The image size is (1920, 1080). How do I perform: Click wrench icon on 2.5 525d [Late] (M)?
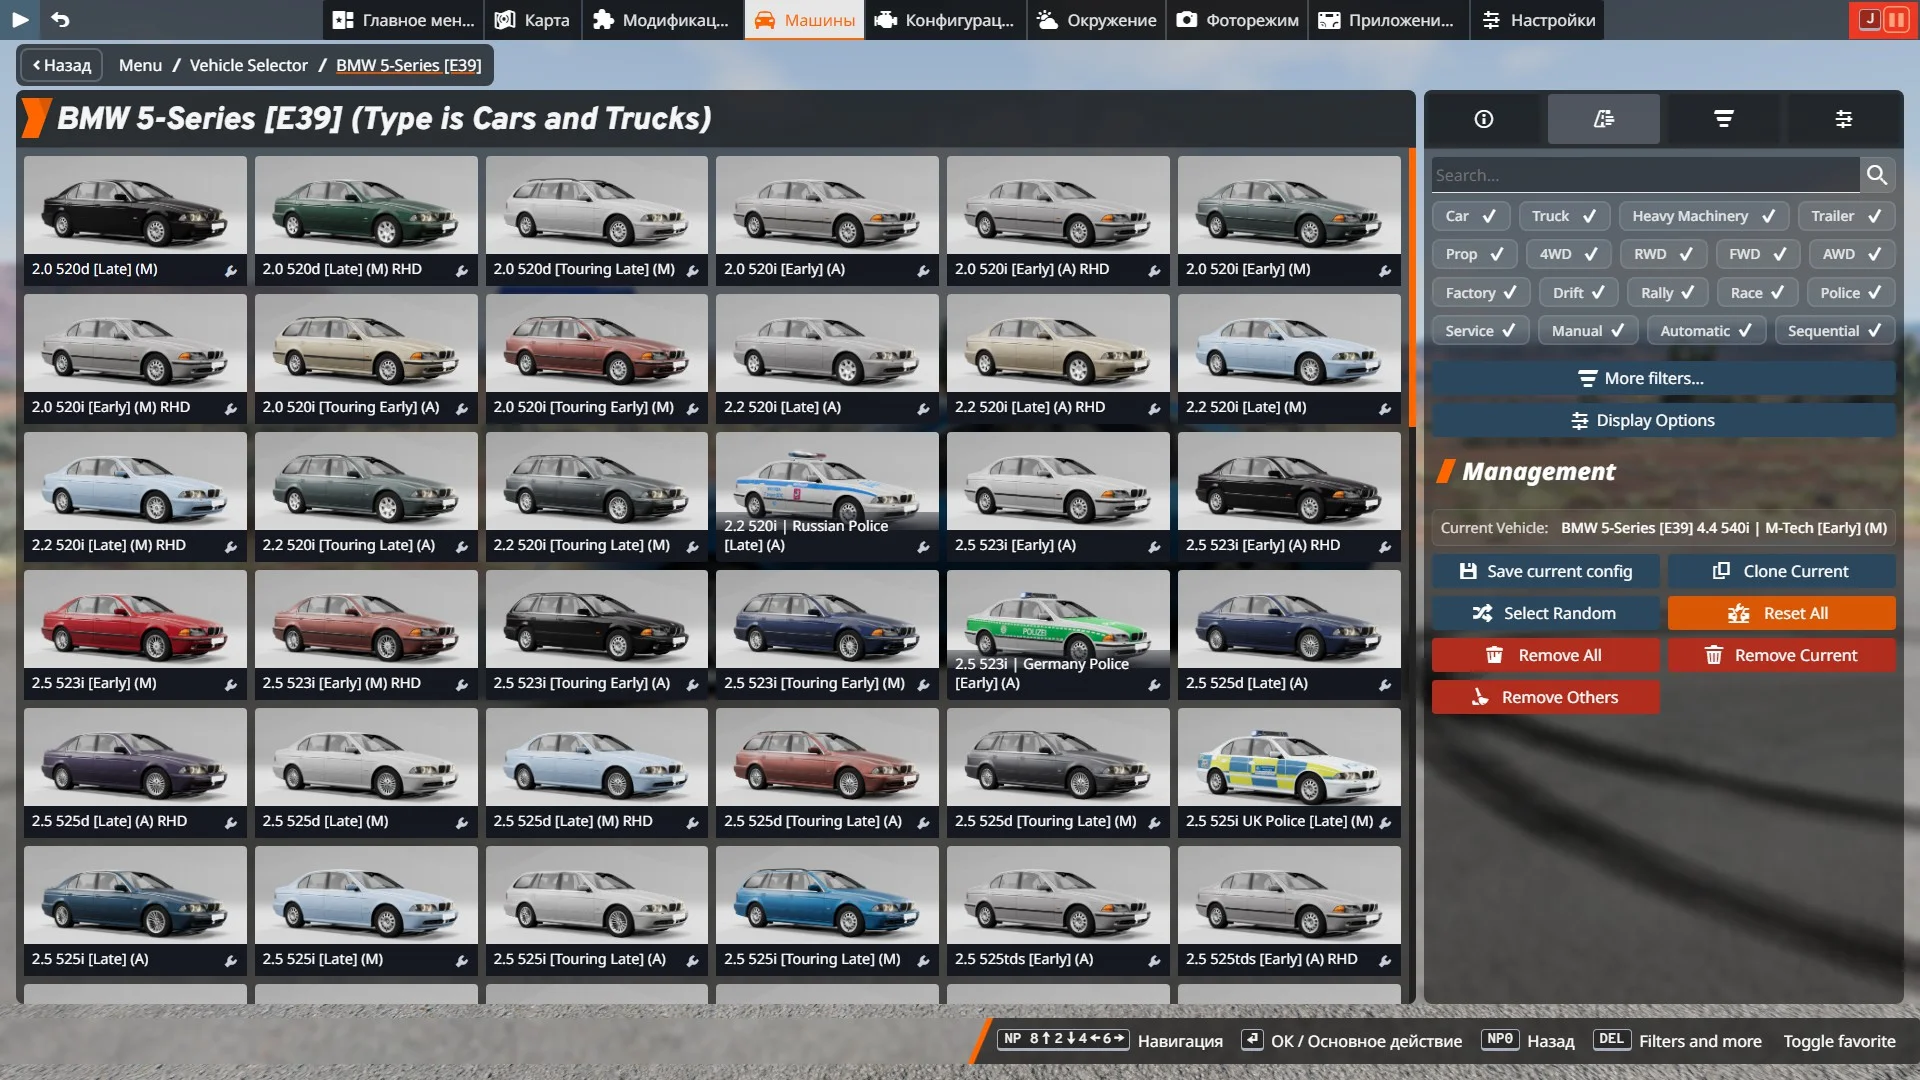coord(462,823)
